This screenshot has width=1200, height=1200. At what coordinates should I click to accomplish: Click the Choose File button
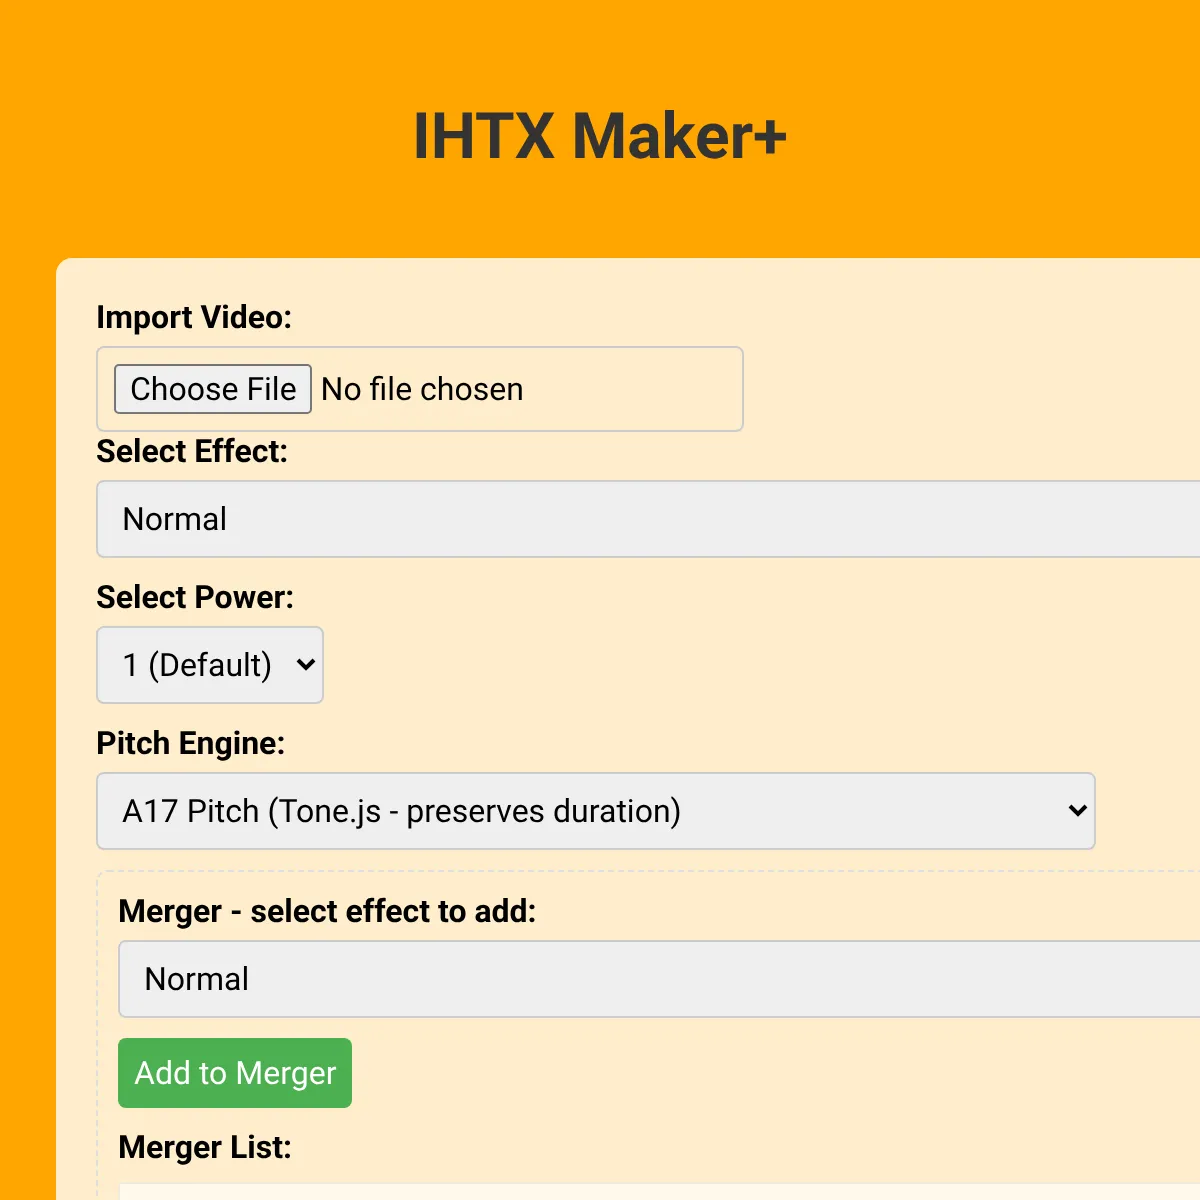[x=213, y=389]
